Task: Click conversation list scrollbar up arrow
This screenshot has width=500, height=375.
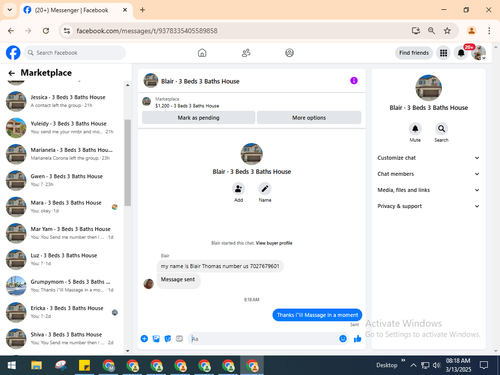Action: pyautogui.click(x=127, y=85)
